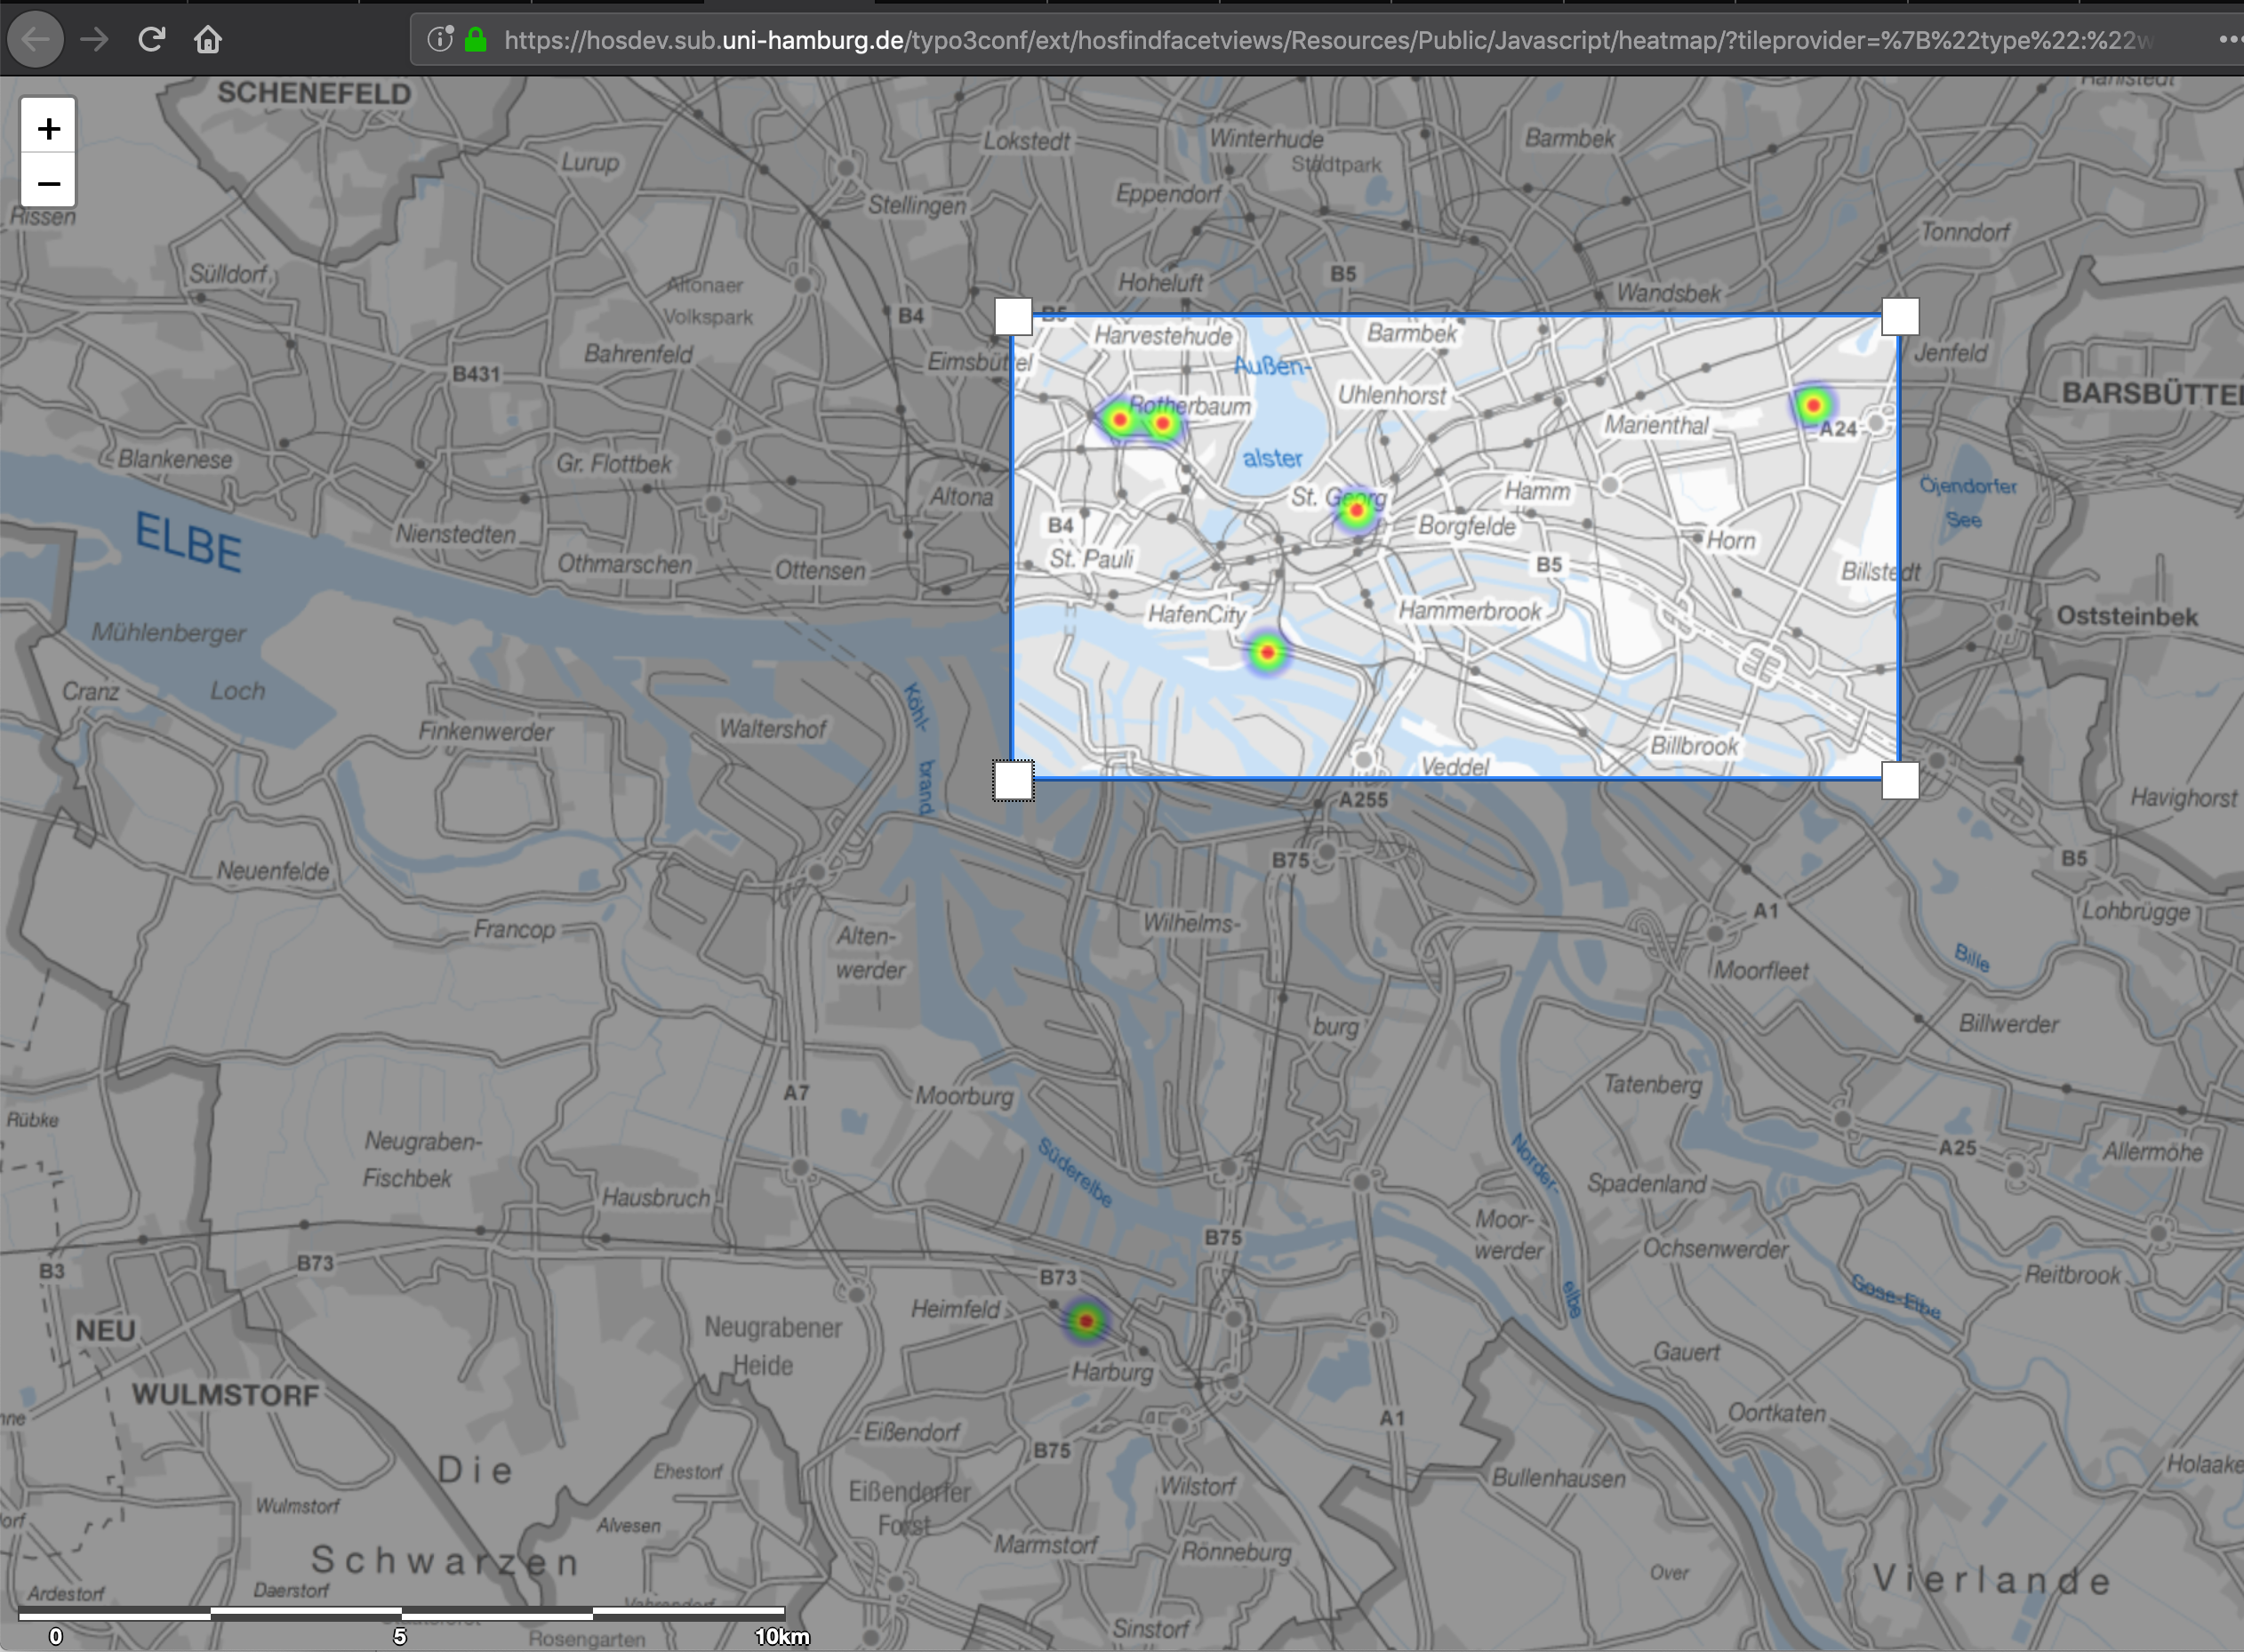Viewport: 2244px width, 1652px height.
Task: Click the green padlock security icon
Action: tap(476, 40)
